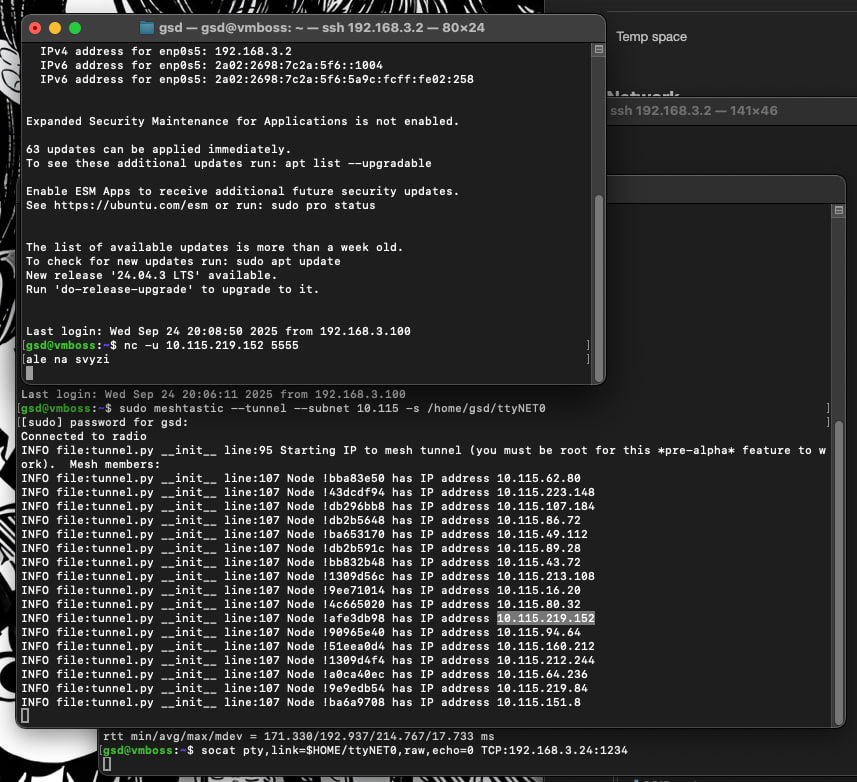
Task: Click the folder proxy icon in the terminal title
Action: coord(147,28)
